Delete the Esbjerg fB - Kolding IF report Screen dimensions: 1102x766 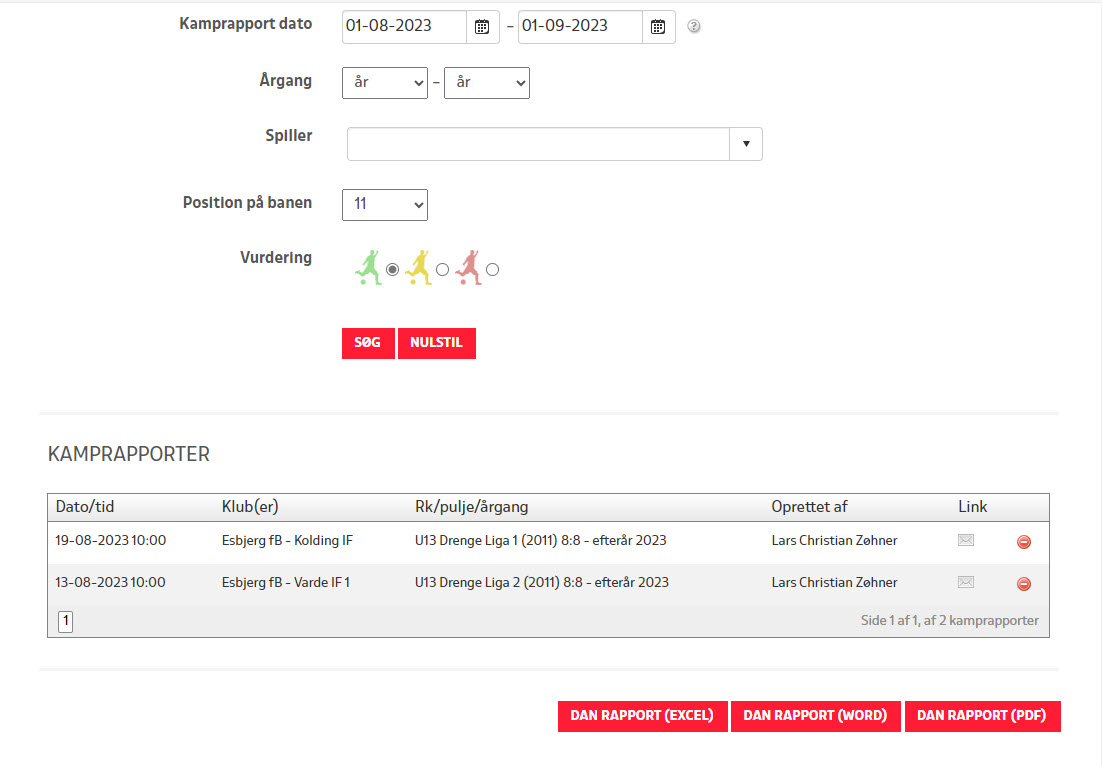tap(1023, 542)
